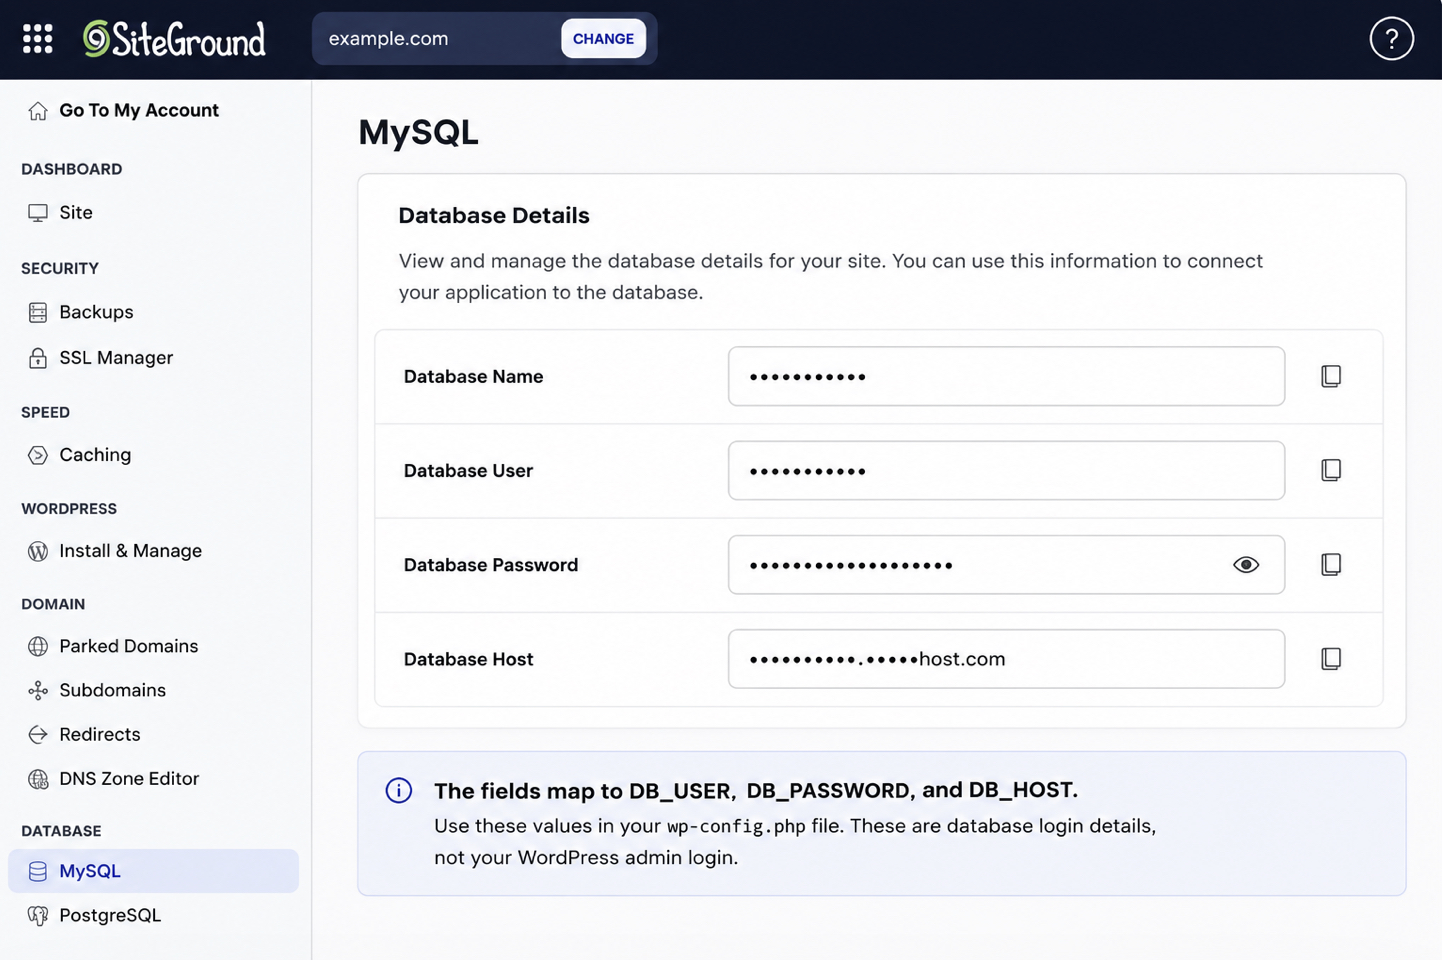Click the 'fields map to DB_USER' notice title

point(756,790)
